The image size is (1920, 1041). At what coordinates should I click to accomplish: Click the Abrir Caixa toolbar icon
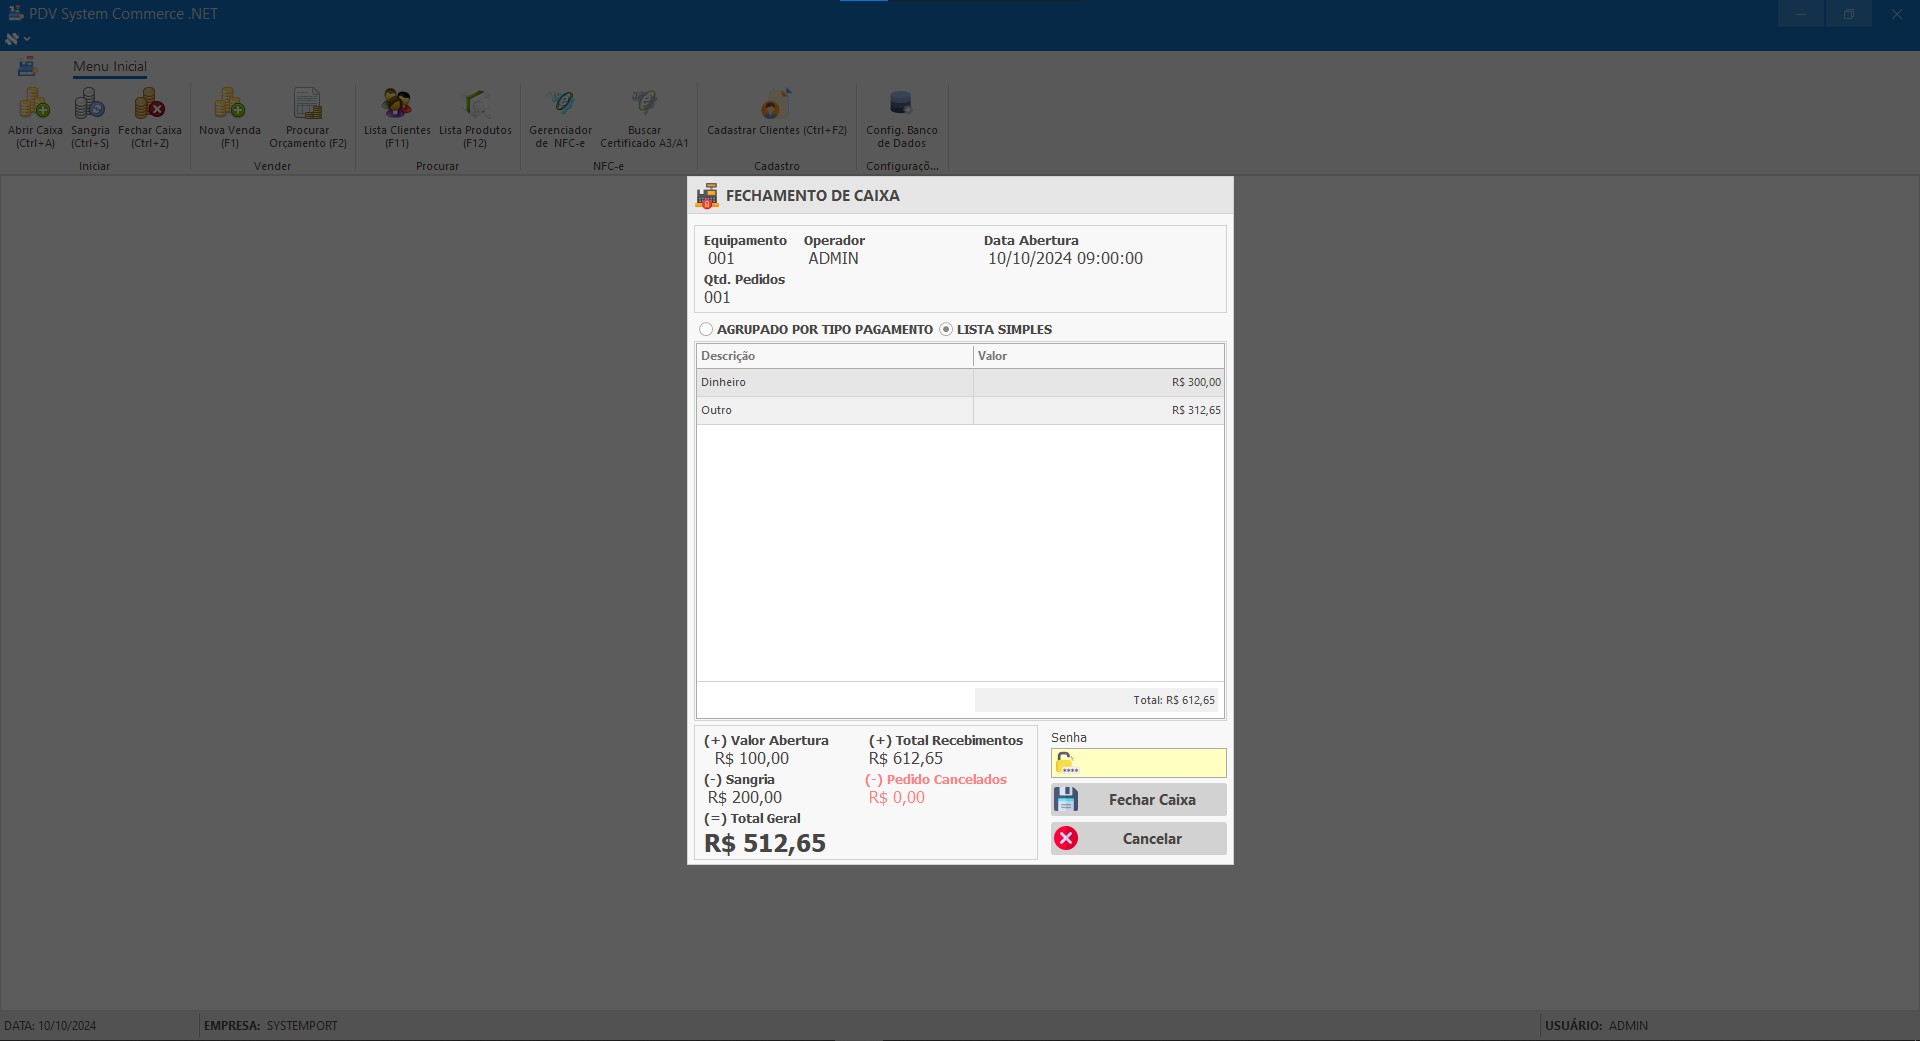pos(35,104)
